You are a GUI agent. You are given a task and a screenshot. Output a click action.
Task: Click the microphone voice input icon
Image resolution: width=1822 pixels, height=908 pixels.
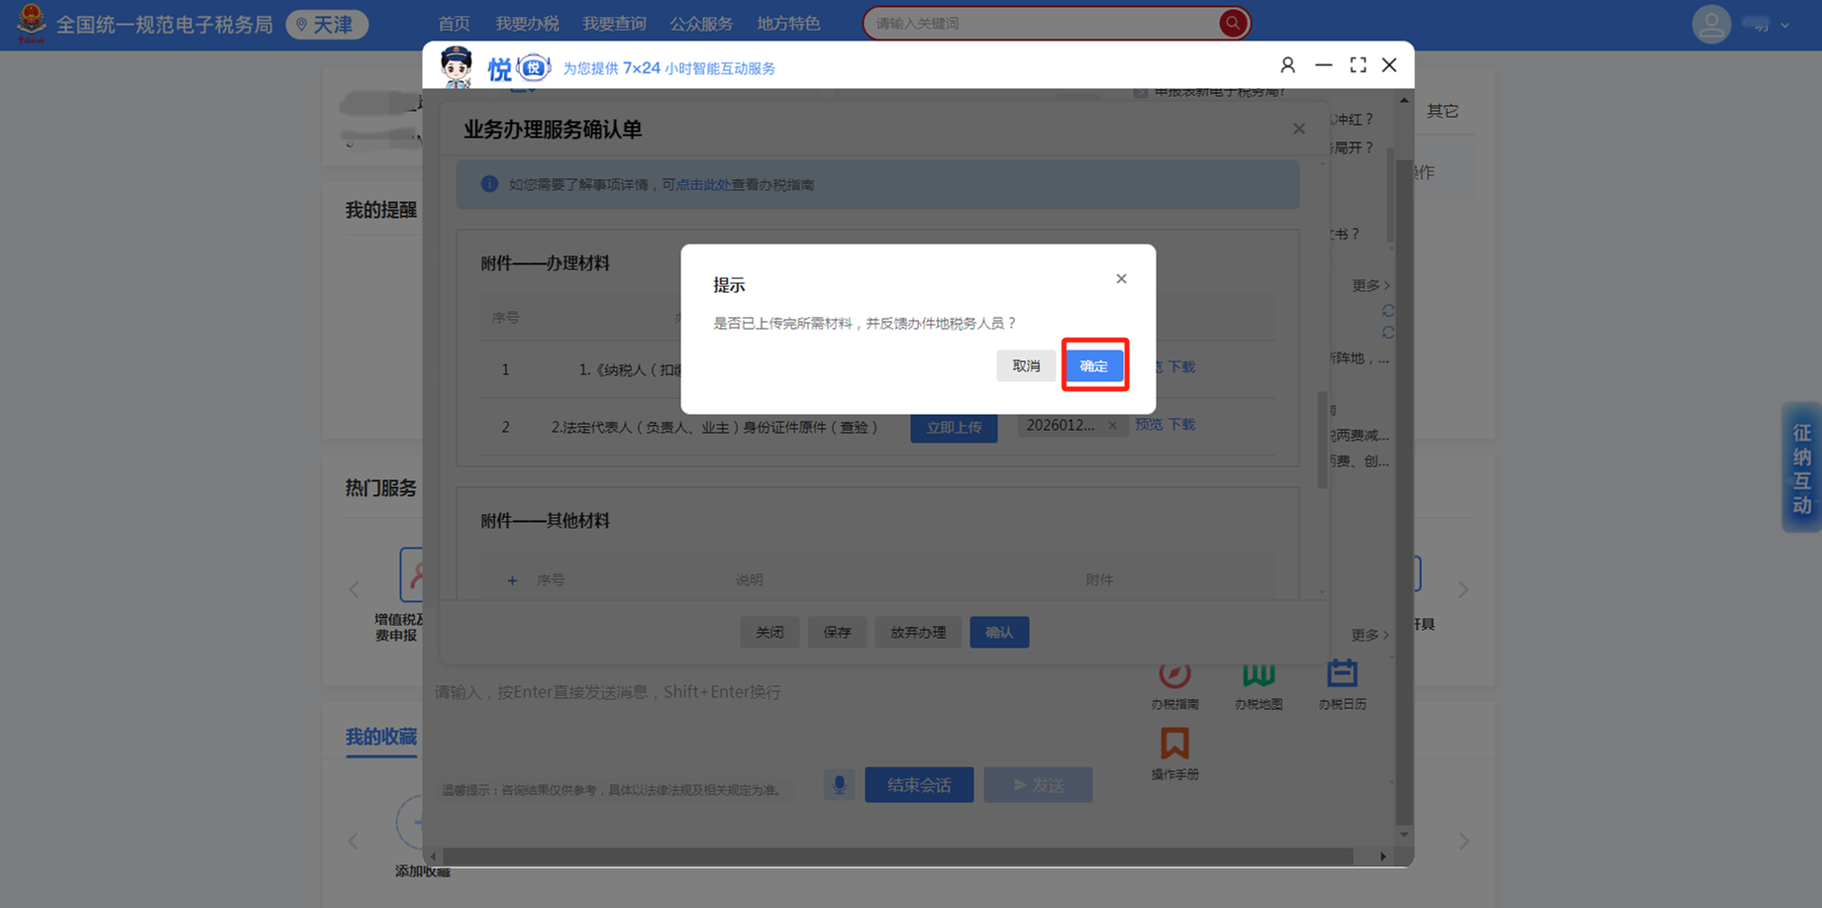tap(839, 785)
